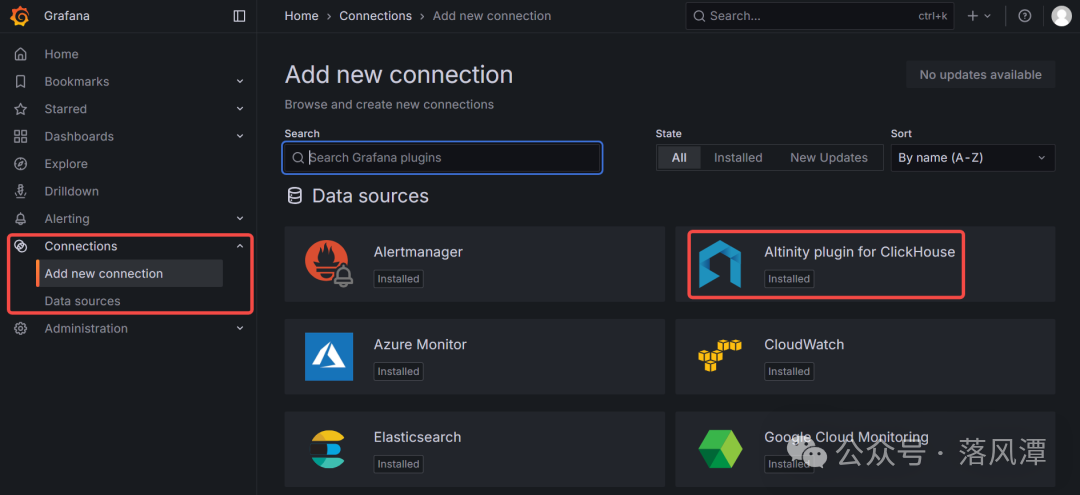This screenshot has width=1080, height=495.
Task: Open the Elasticsearch card title
Action: click(417, 437)
